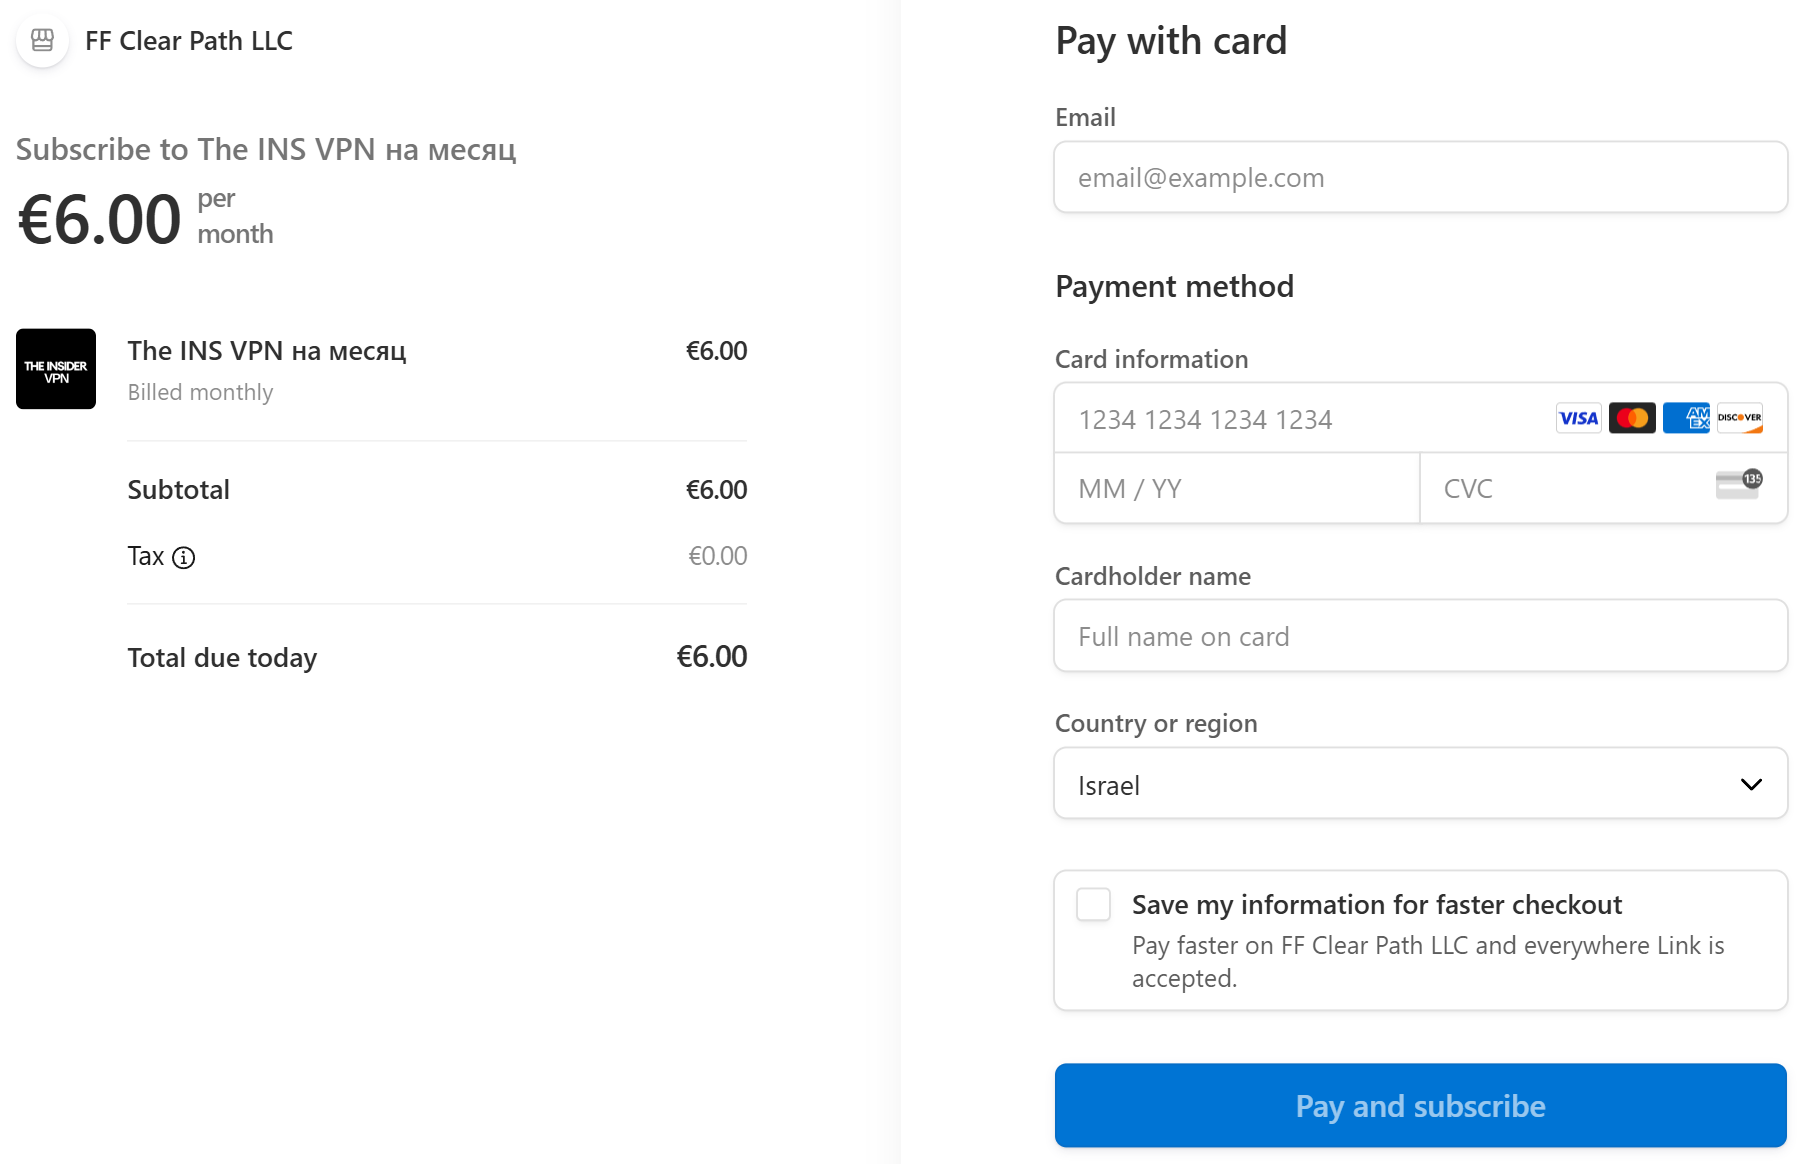Click the FF Clear Path LLC merchant name
Image resolution: width=1801 pixels, height=1164 pixels.
189,41
